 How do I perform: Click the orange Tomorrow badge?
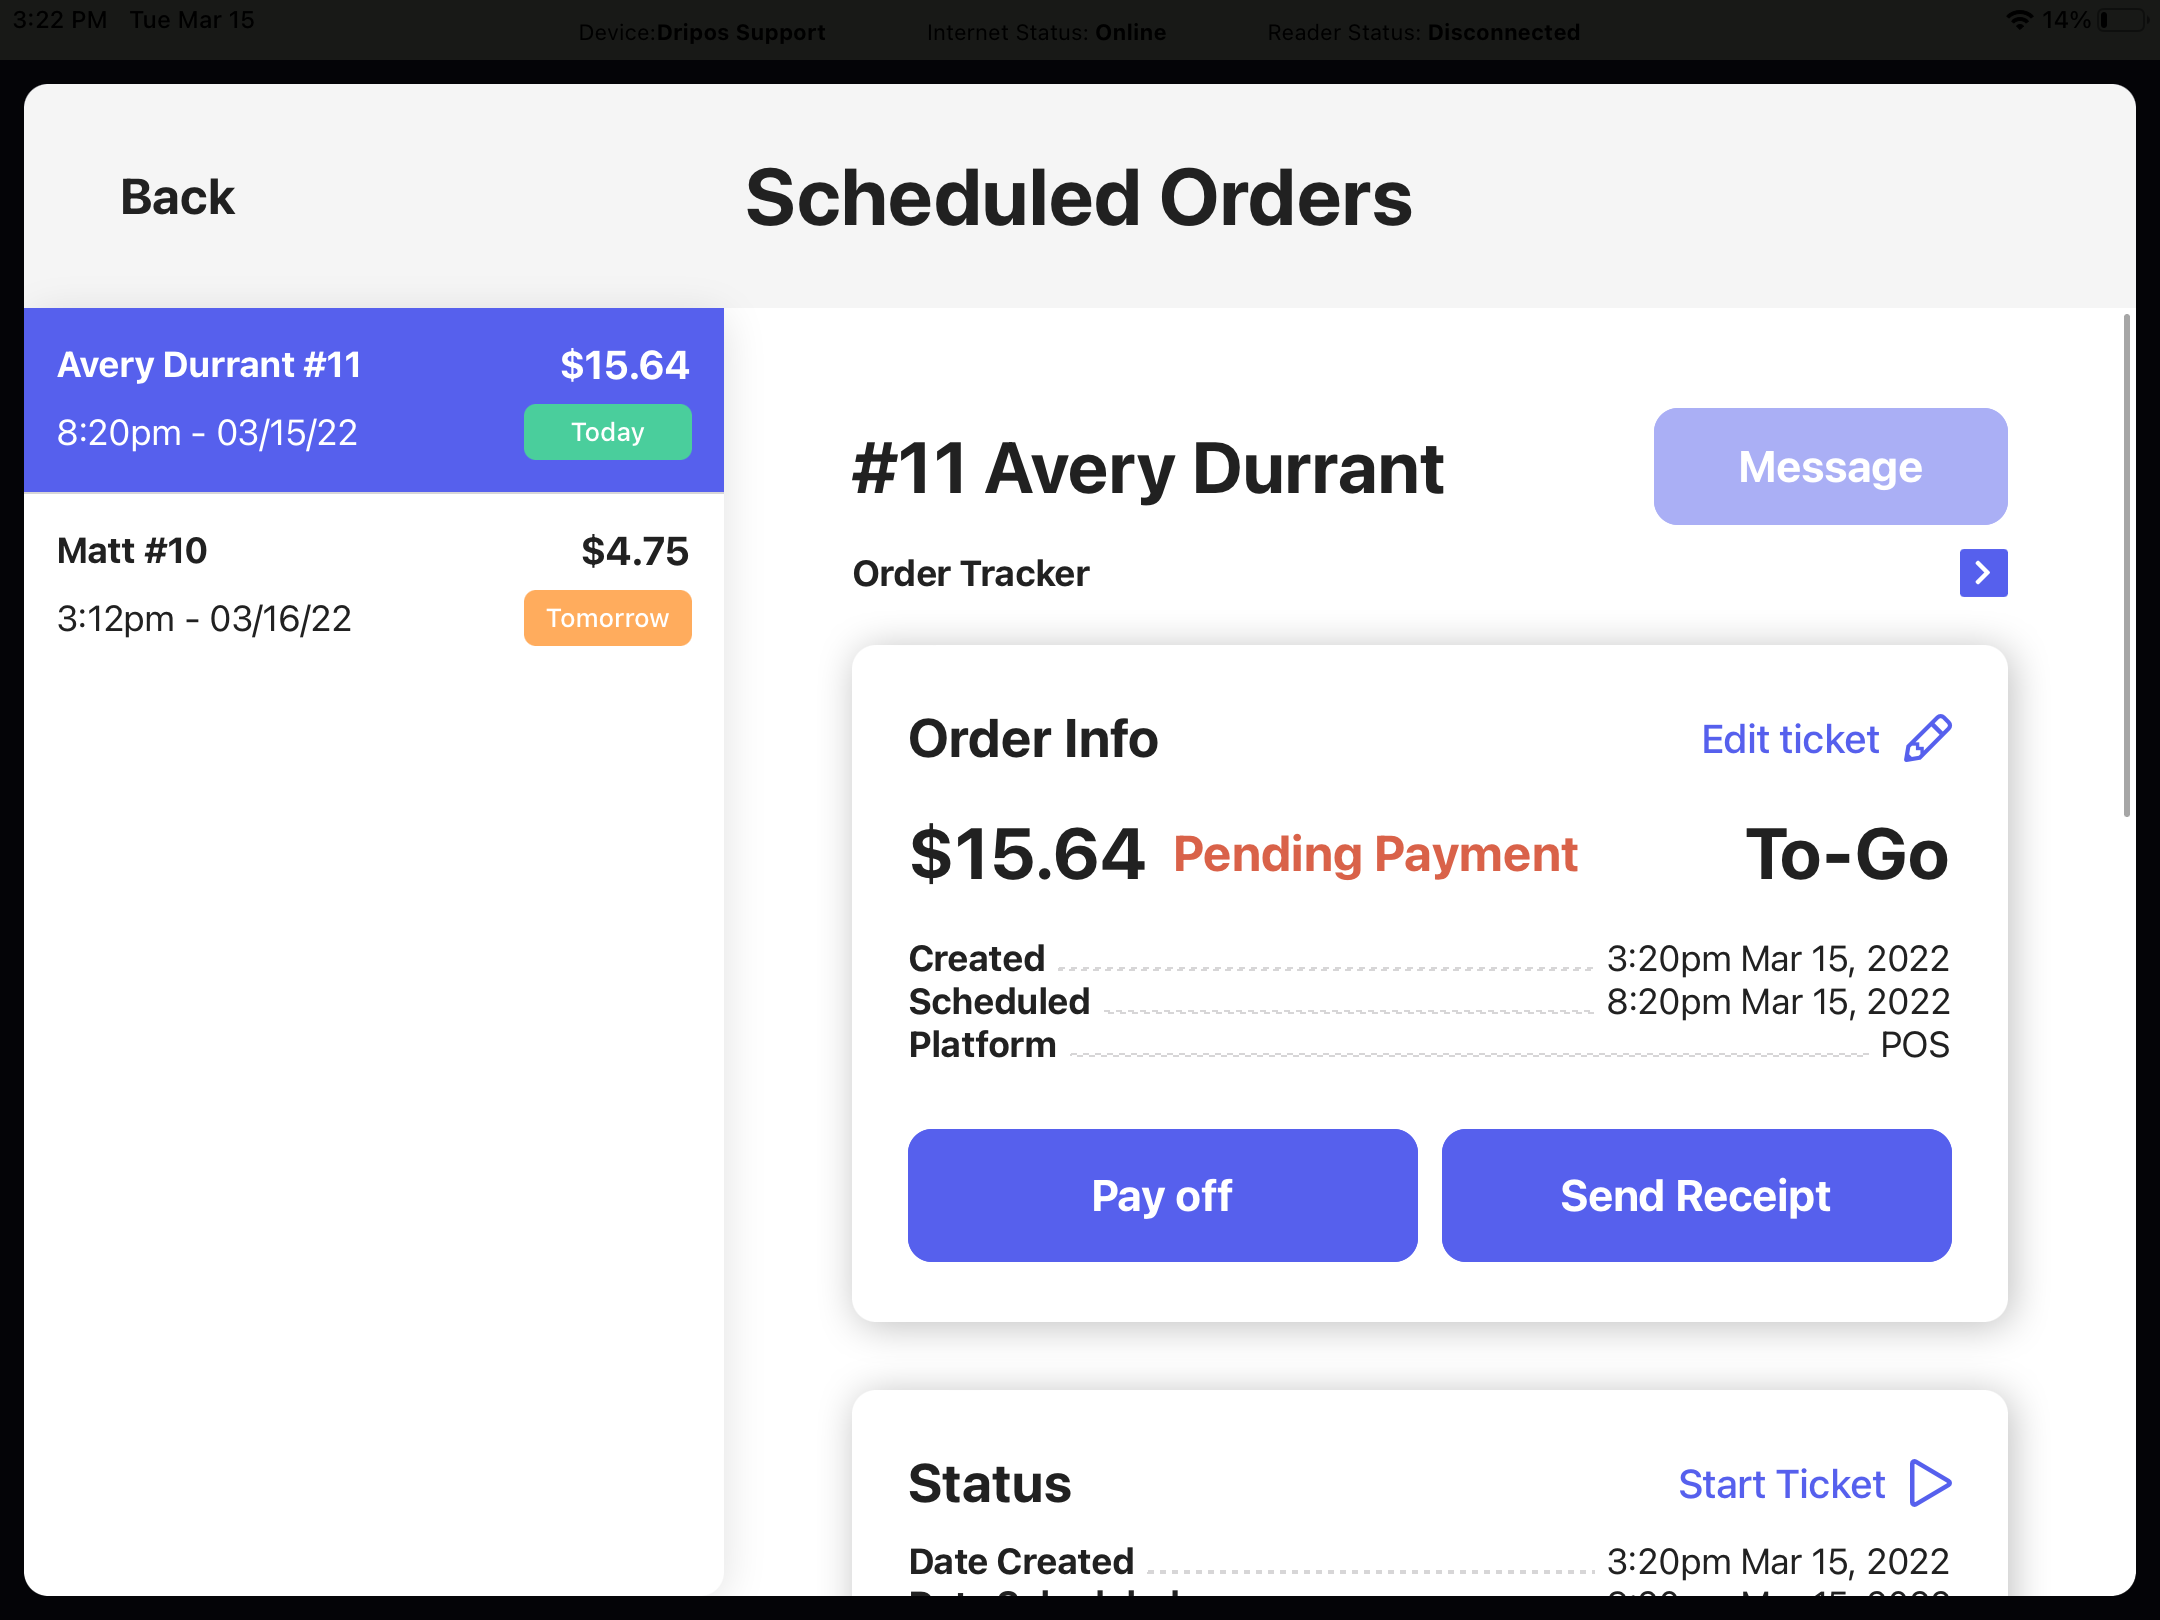(608, 618)
